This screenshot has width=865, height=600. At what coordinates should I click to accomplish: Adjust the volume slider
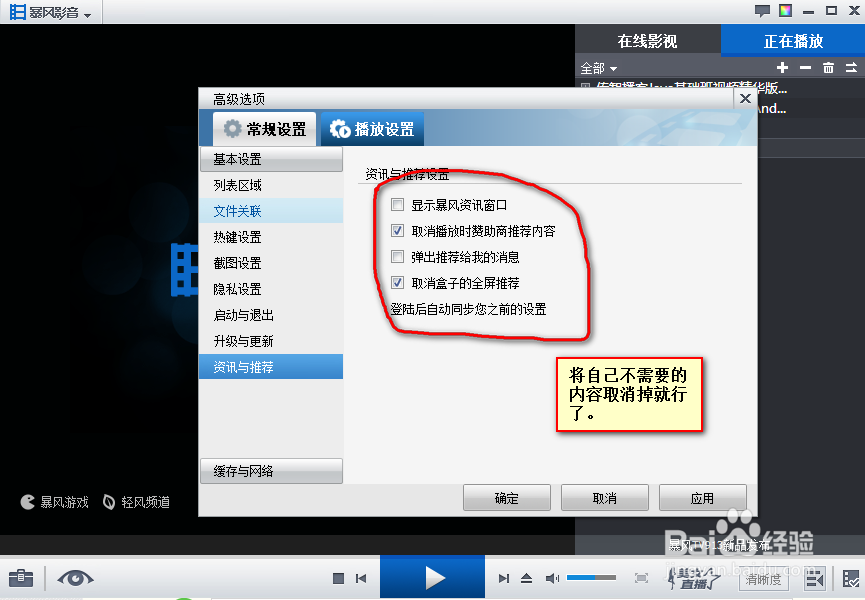point(591,577)
